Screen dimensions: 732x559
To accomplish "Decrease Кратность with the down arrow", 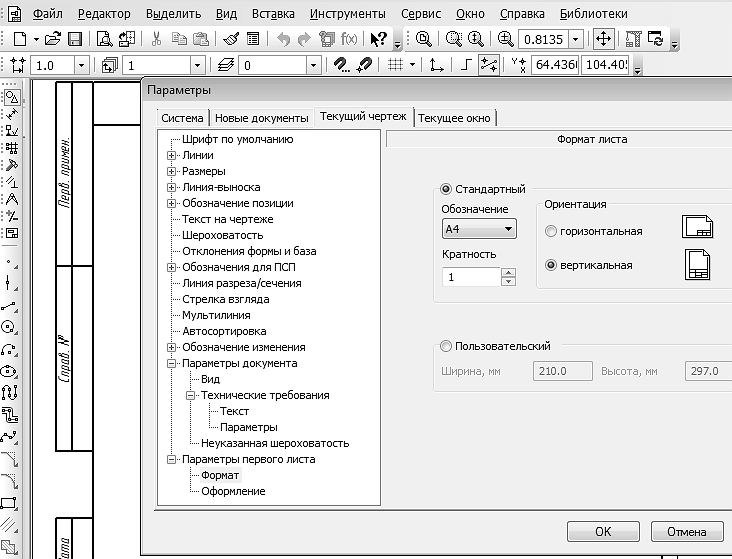I will 508,281.
